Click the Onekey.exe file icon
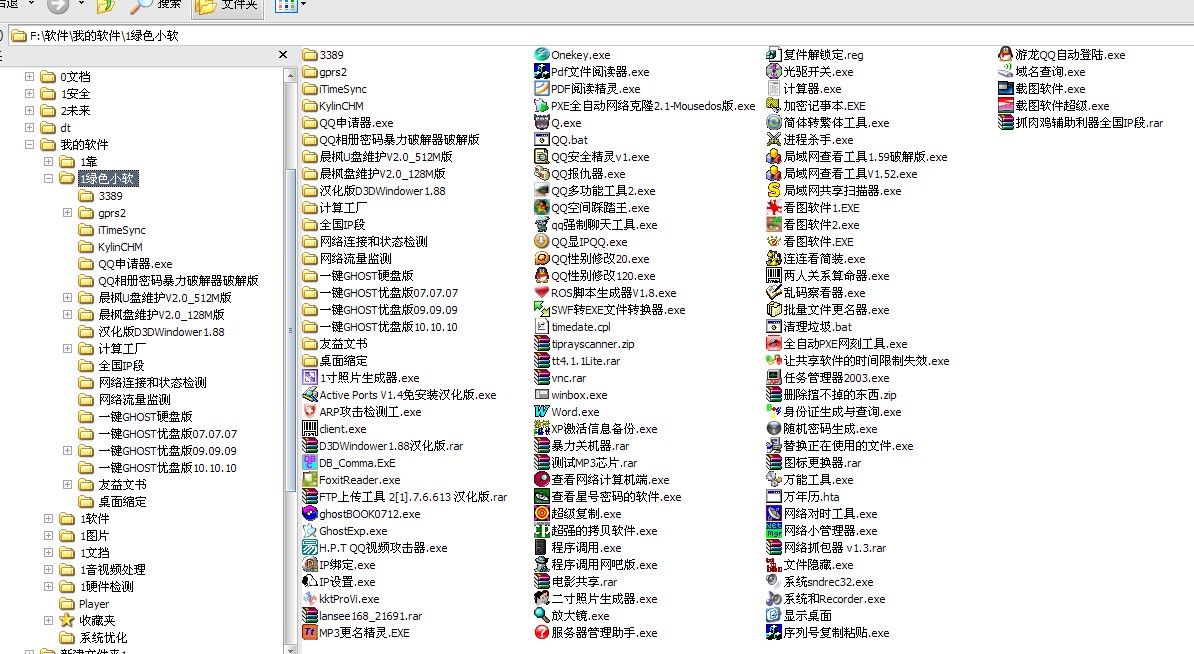 (x=542, y=55)
